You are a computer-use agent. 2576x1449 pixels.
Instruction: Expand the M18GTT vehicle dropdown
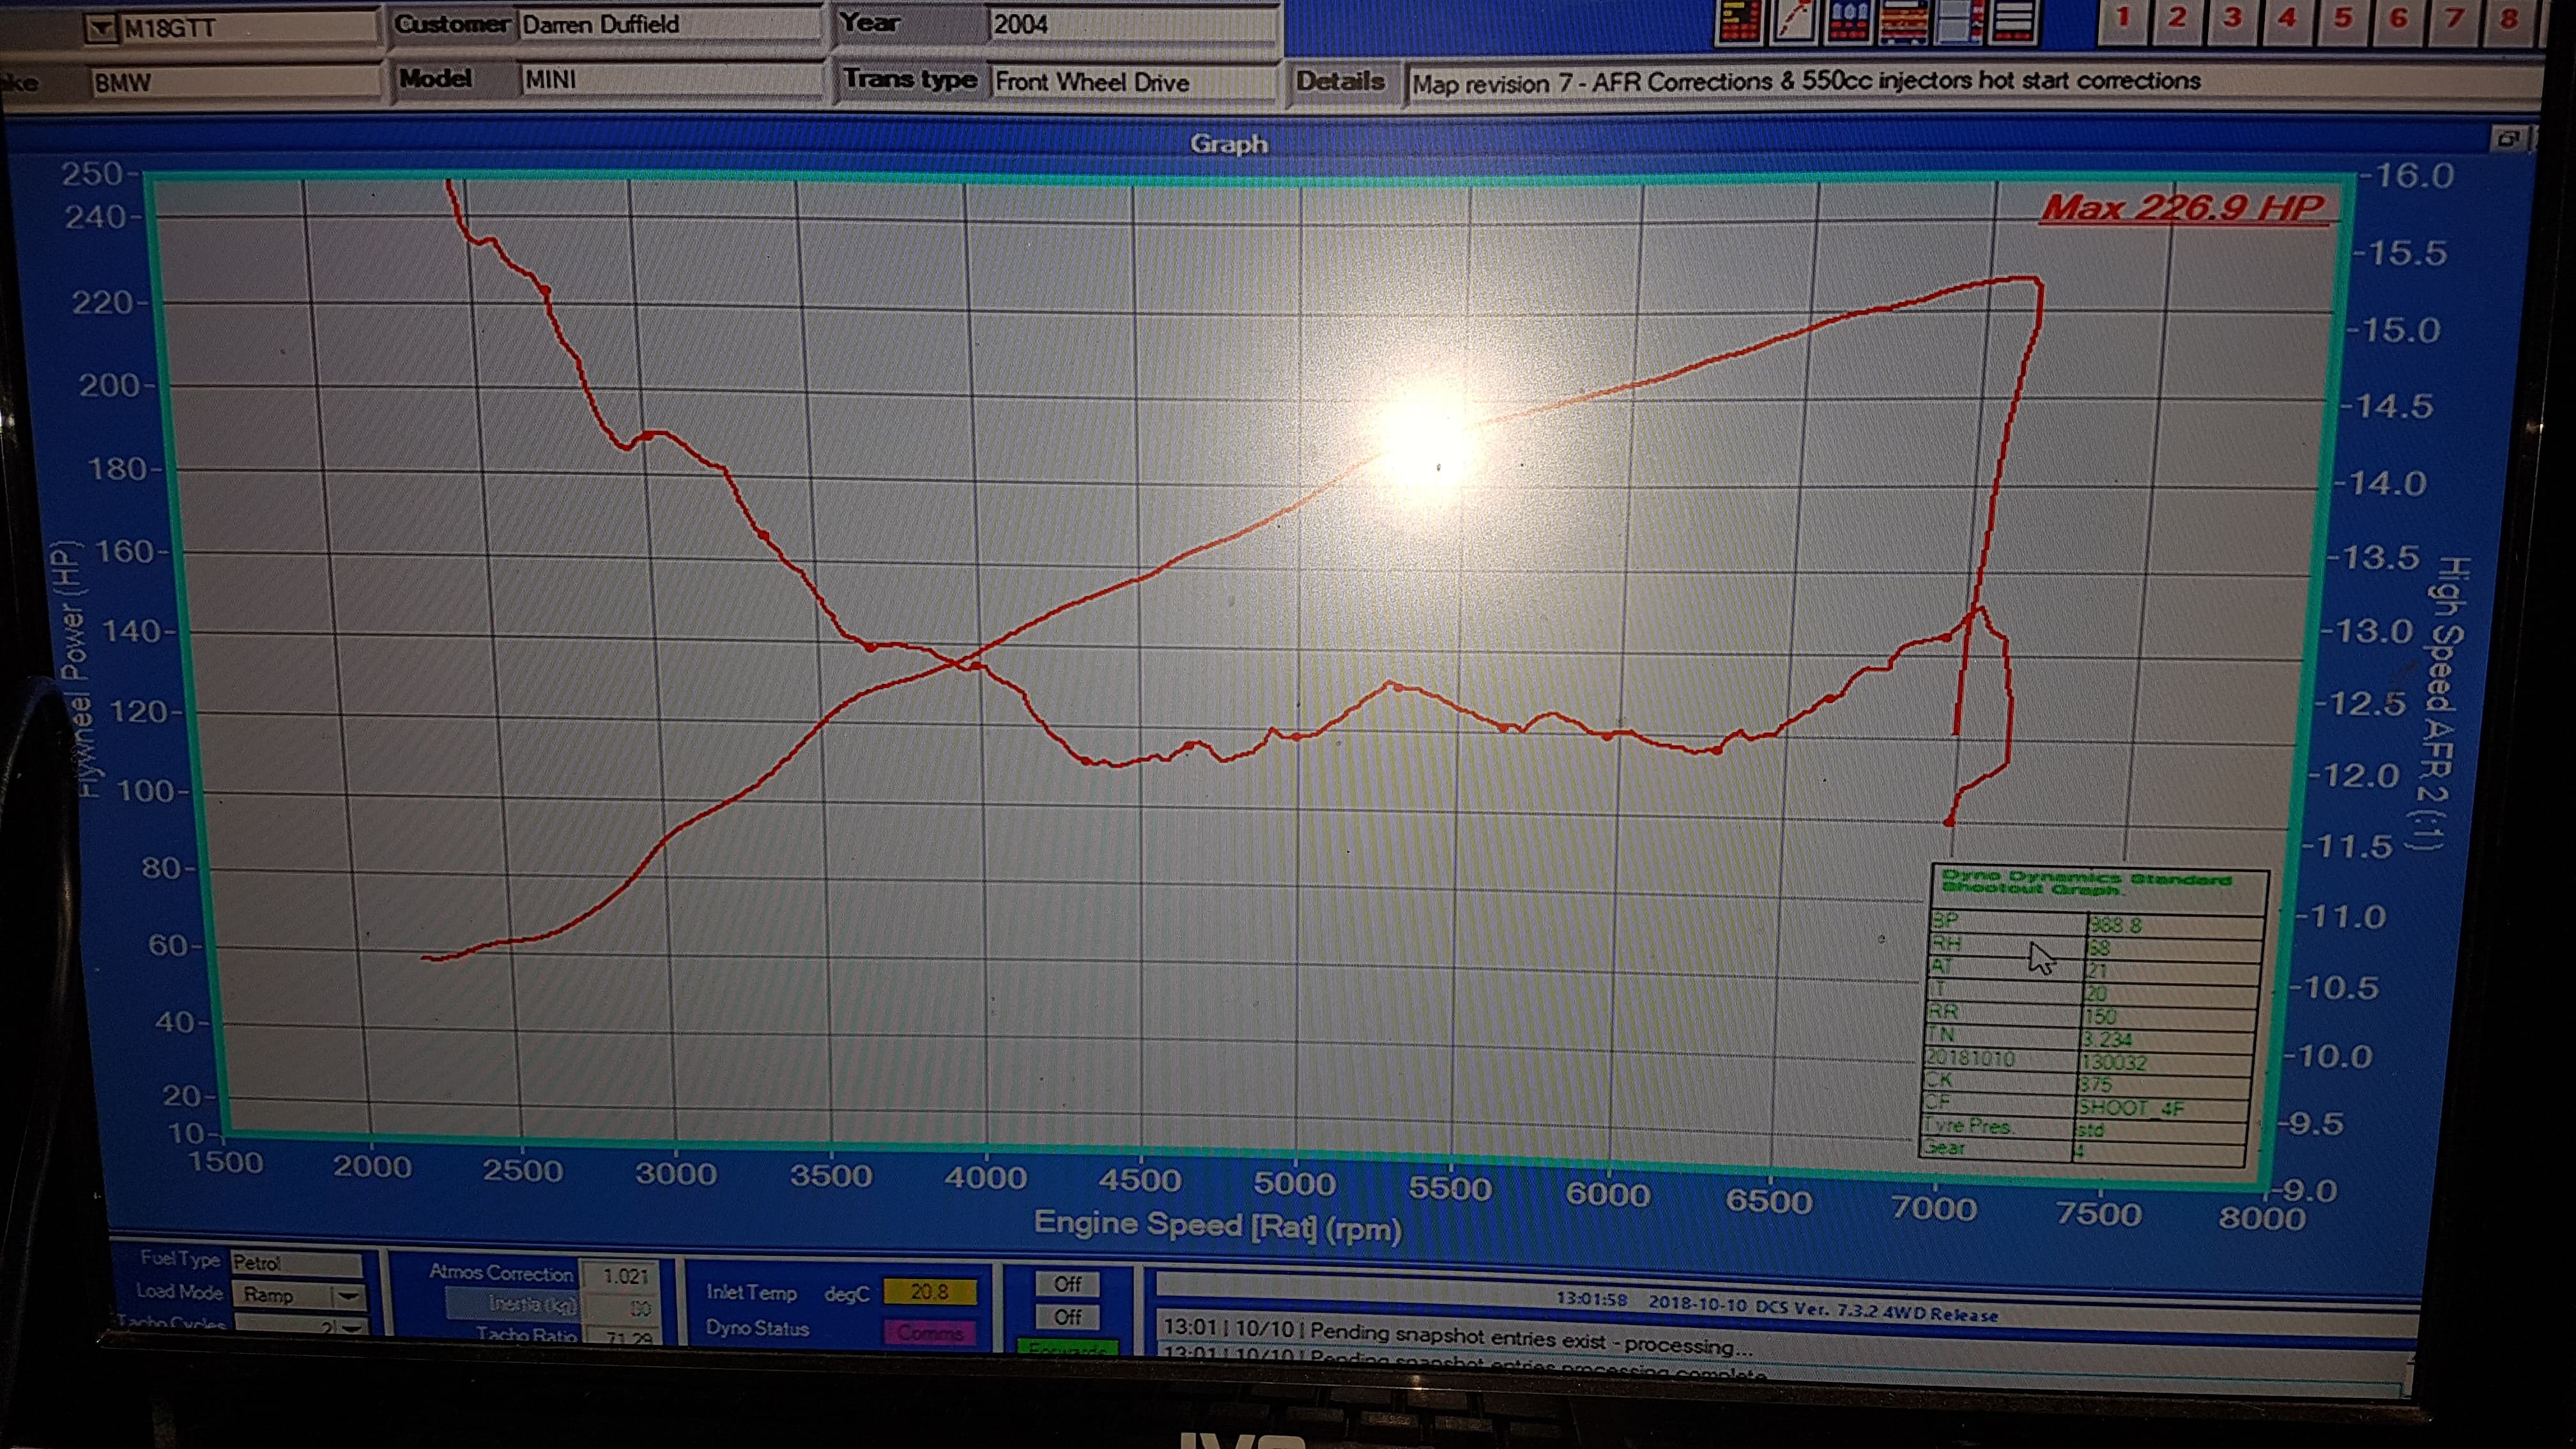[x=101, y=29]
